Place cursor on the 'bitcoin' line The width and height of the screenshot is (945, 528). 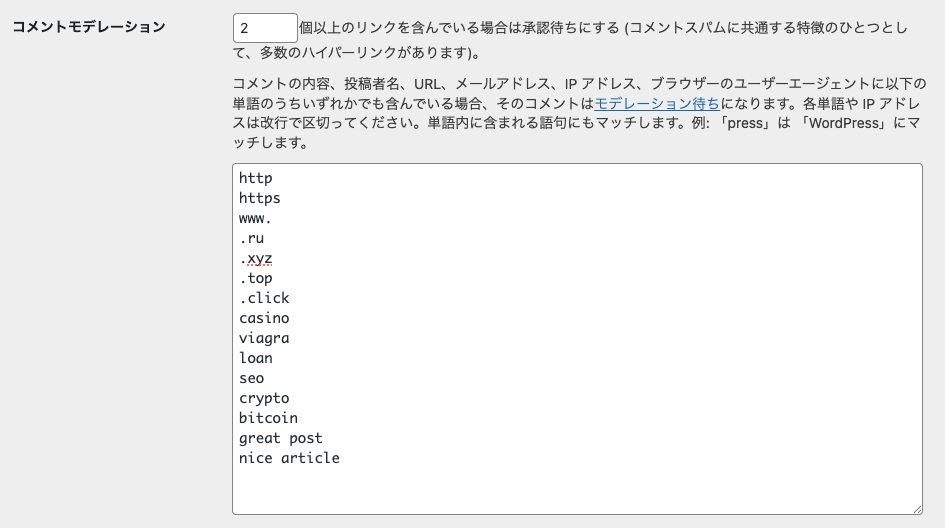[x=268, y=418]
